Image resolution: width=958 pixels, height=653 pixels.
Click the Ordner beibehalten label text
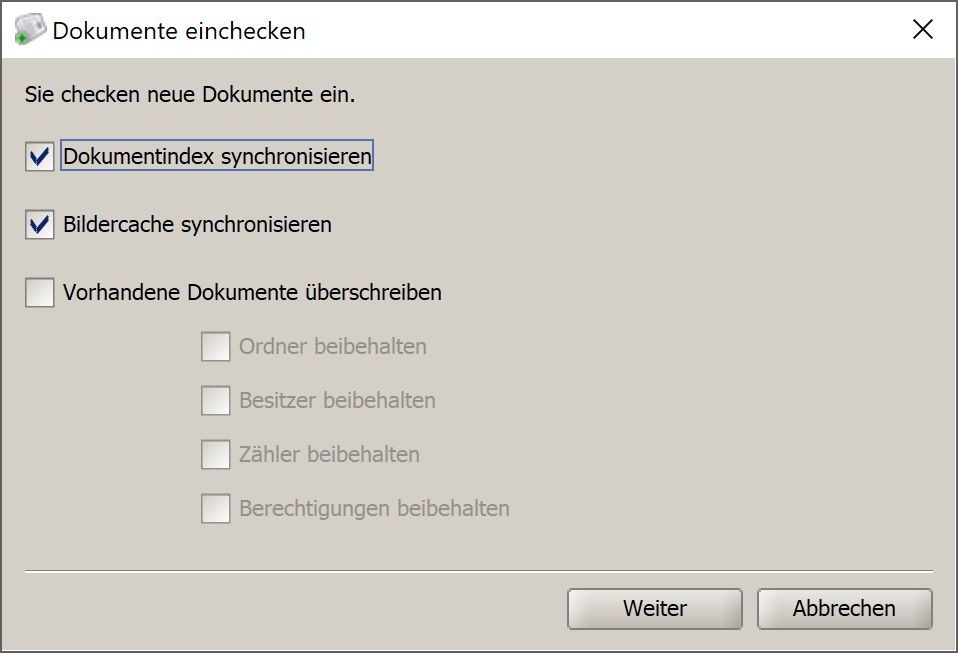pos(333,346)
